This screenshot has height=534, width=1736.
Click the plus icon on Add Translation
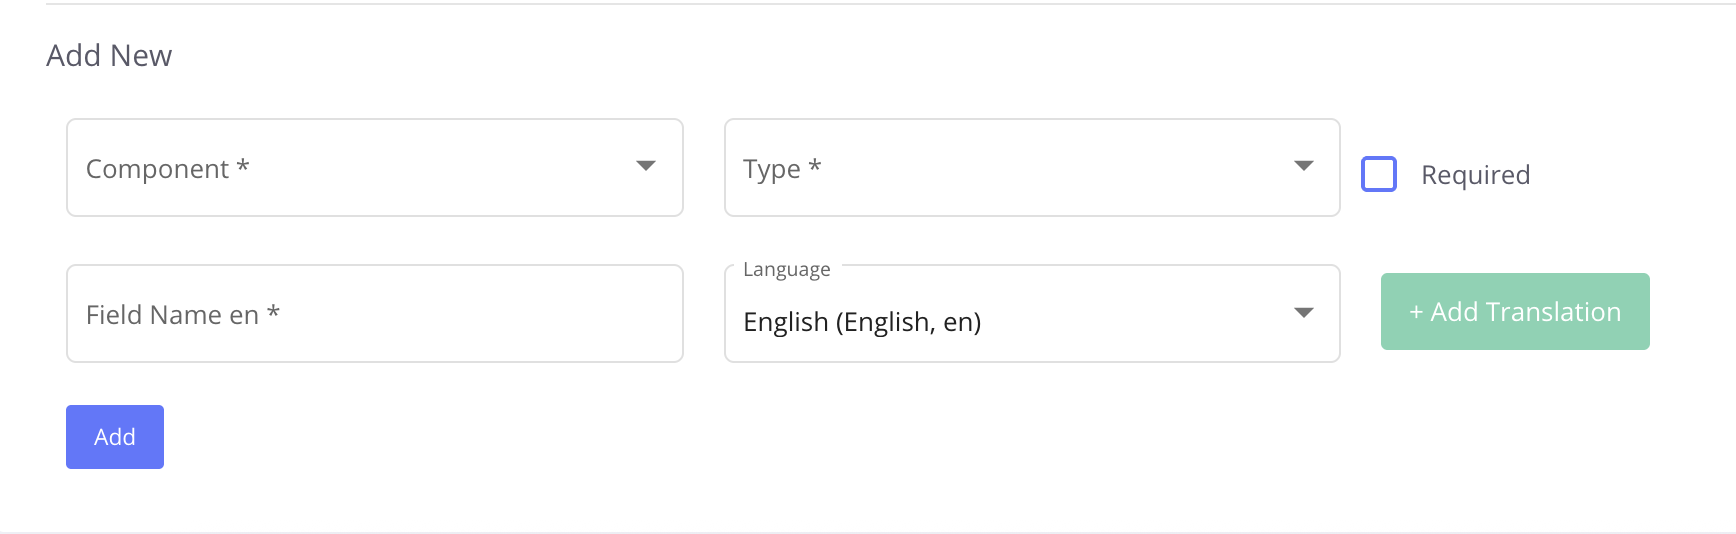point(1416,313)
